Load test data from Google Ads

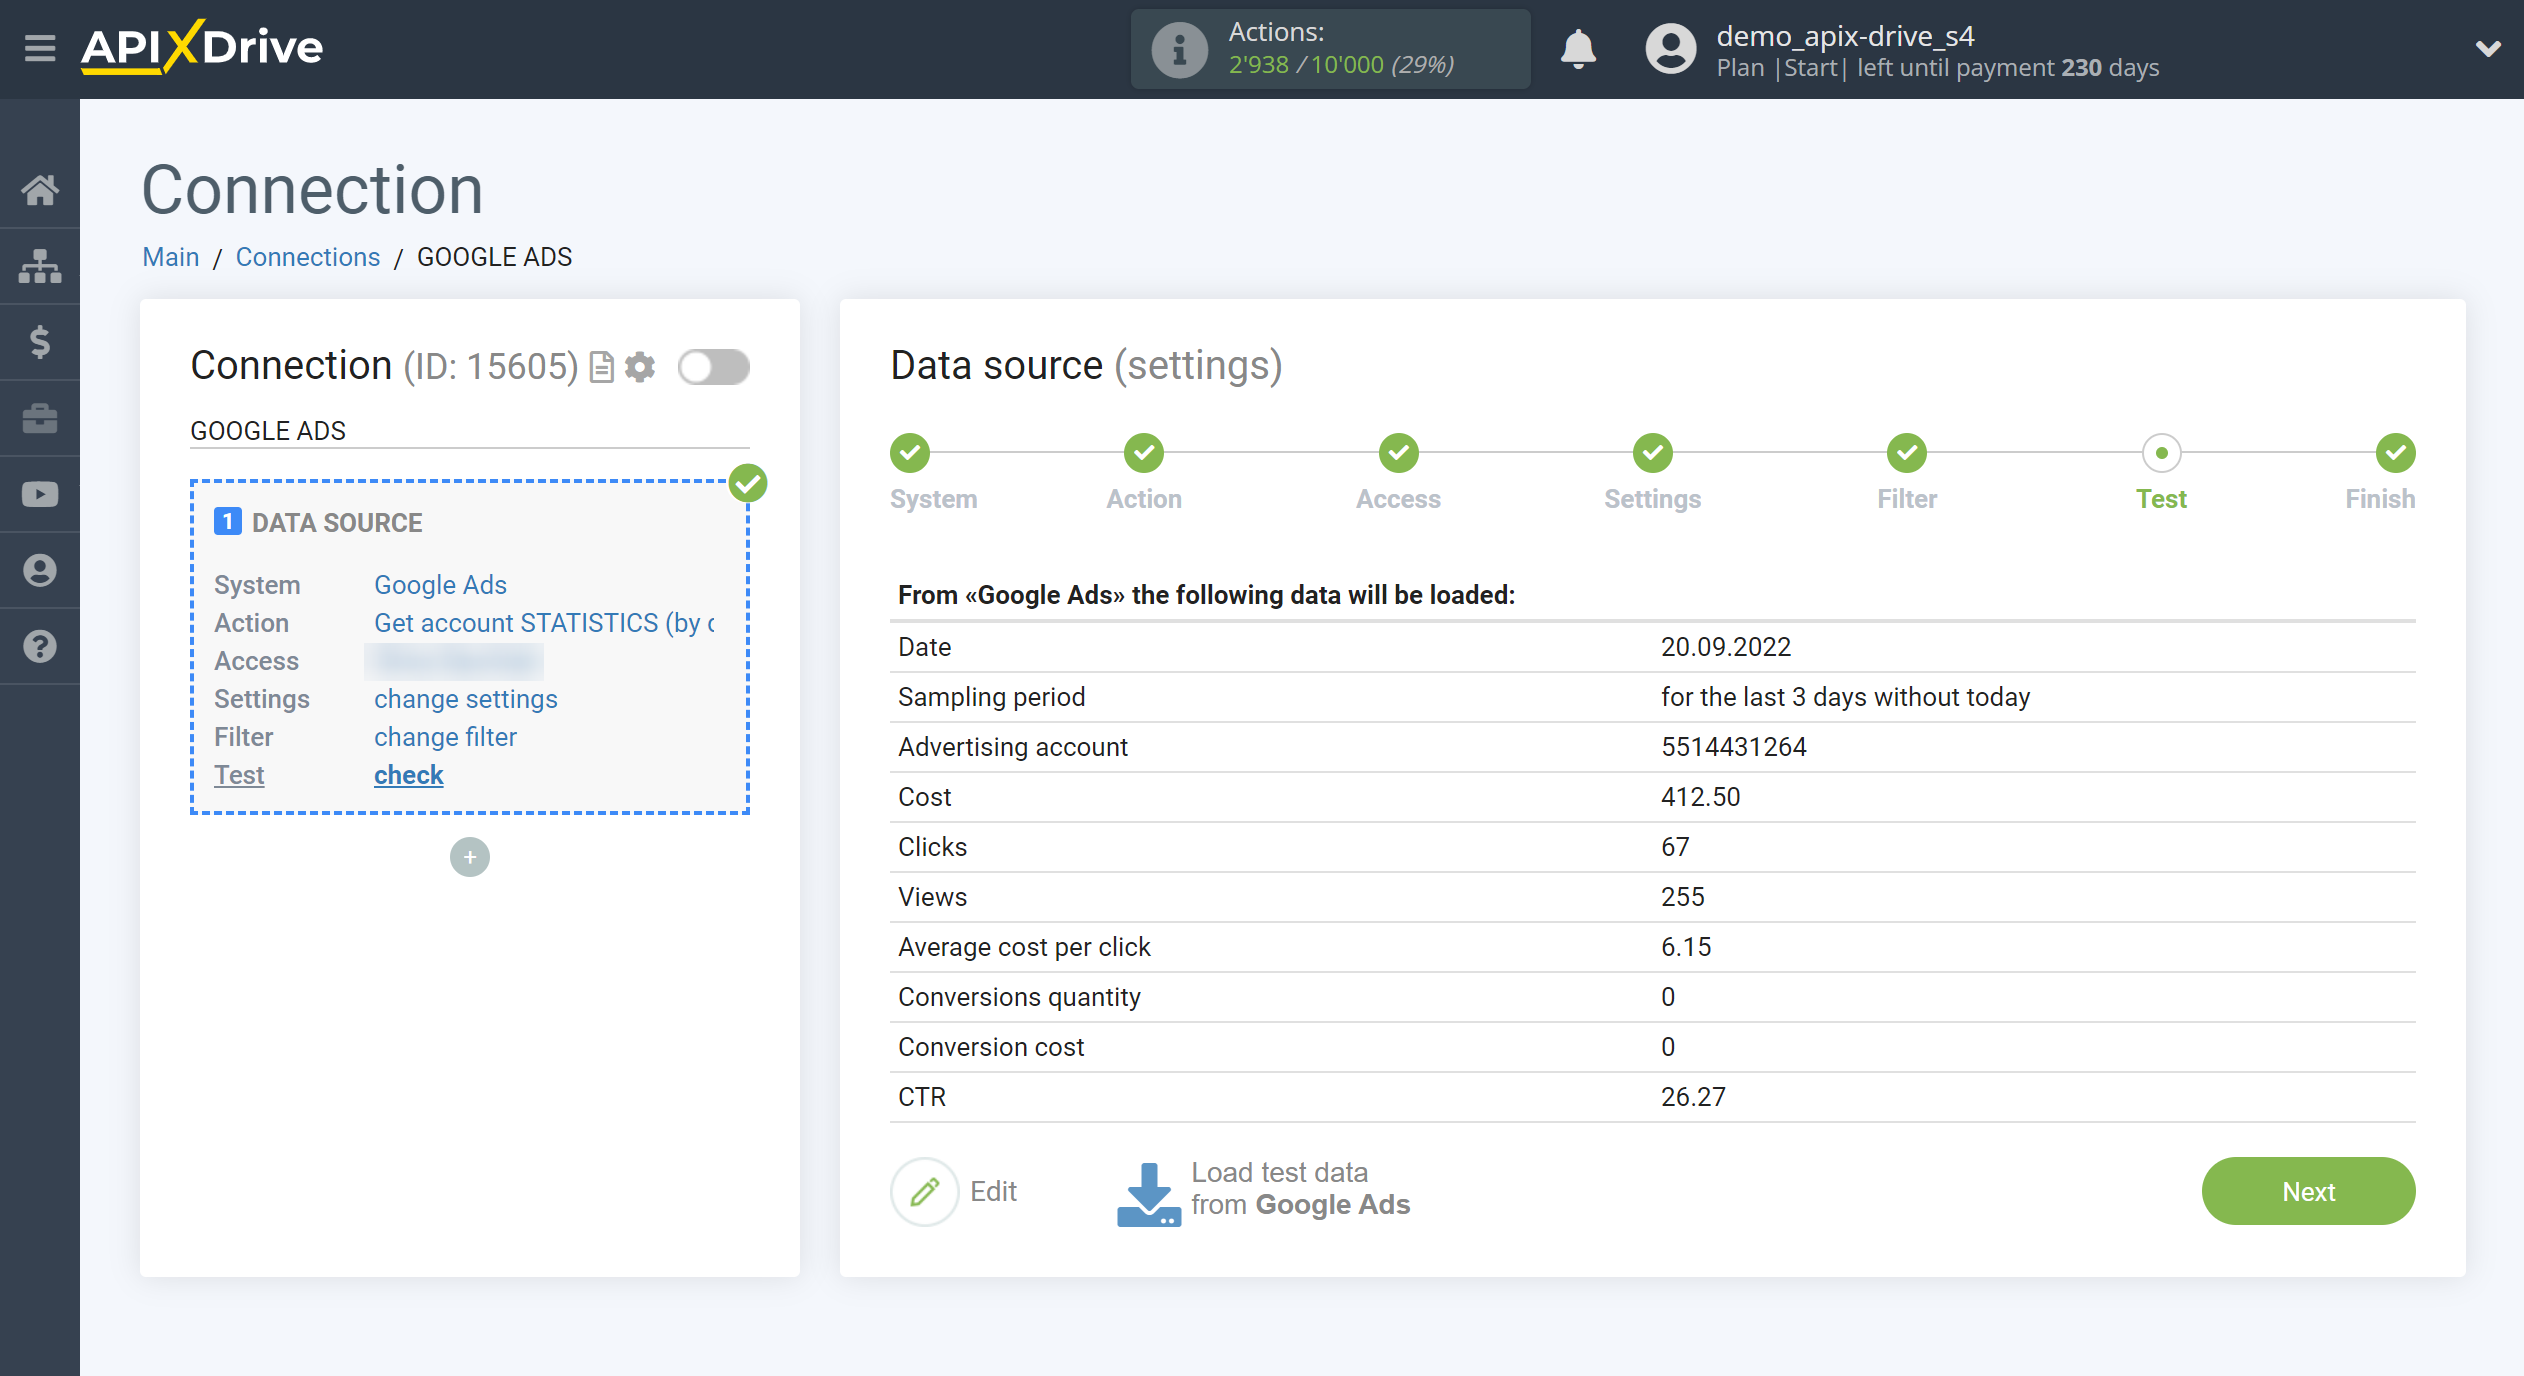click(1264, 1191)
